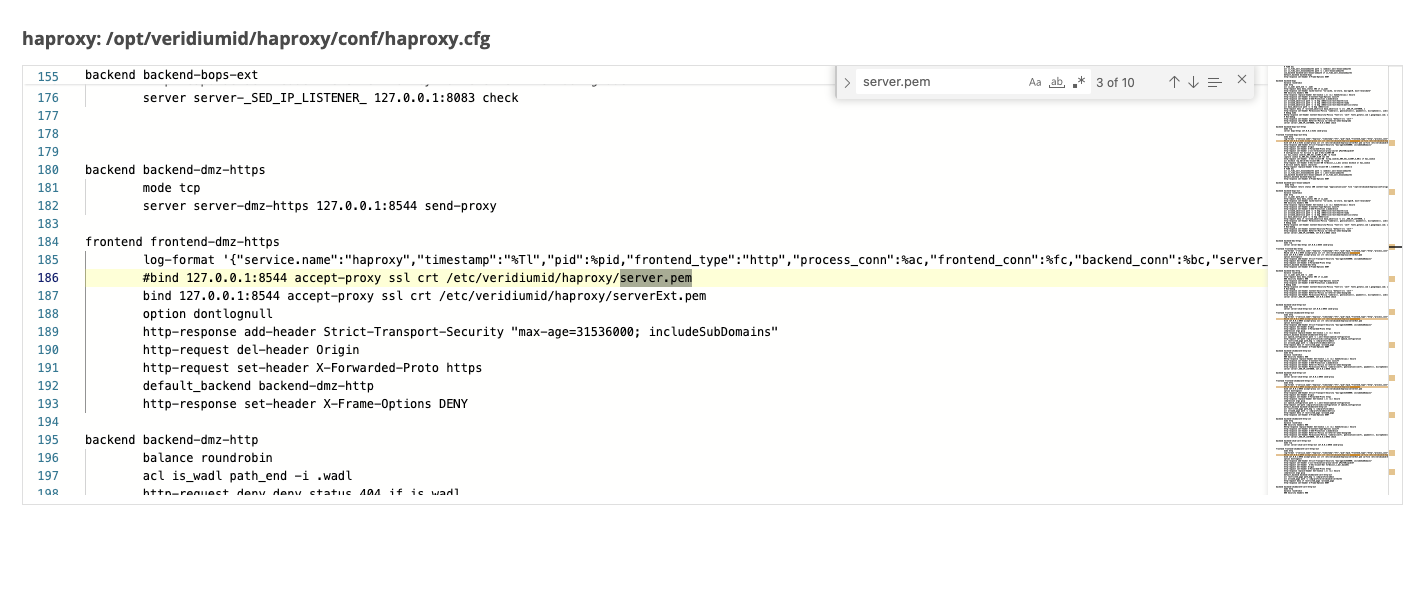Click line number 195 in gutter
The width and height of the screenshot is (1416, 596).
coord(47,440)
